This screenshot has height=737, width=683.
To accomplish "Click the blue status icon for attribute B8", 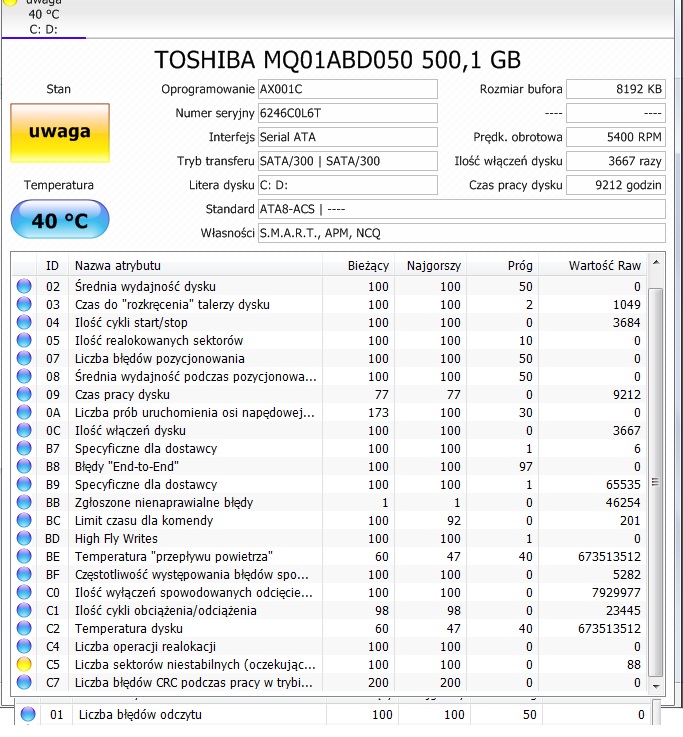I will 24,466.
